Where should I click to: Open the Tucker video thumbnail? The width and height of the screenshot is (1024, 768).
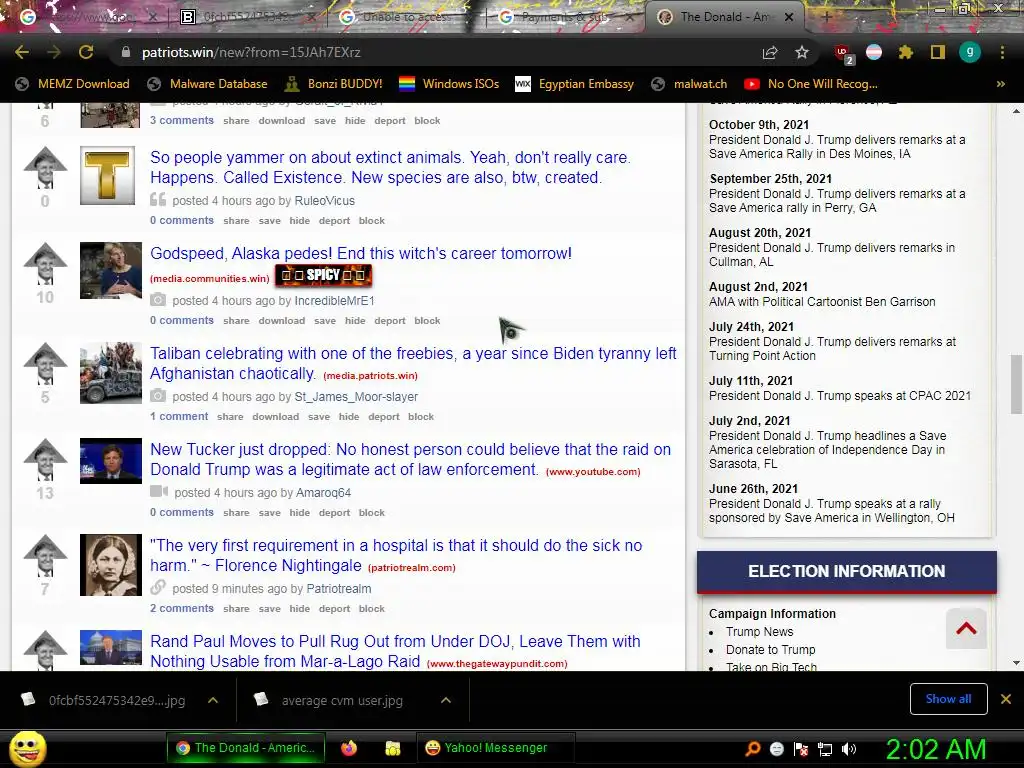(111, 461)
